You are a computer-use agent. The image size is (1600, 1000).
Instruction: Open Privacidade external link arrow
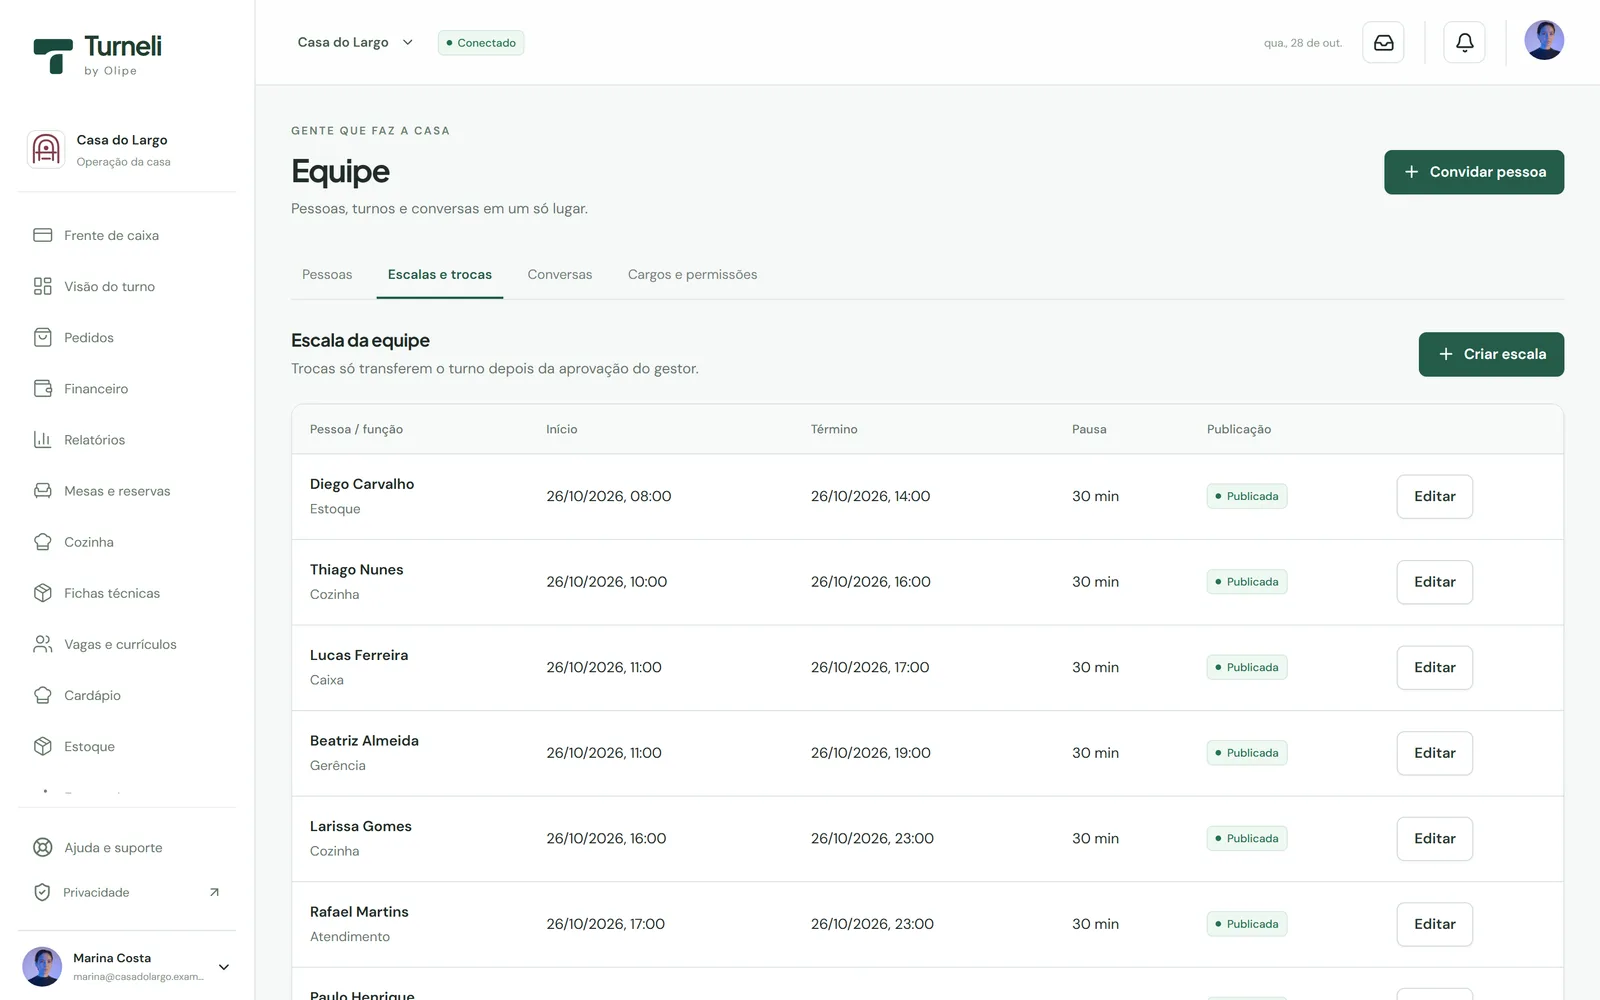click(x=214, y=892)
